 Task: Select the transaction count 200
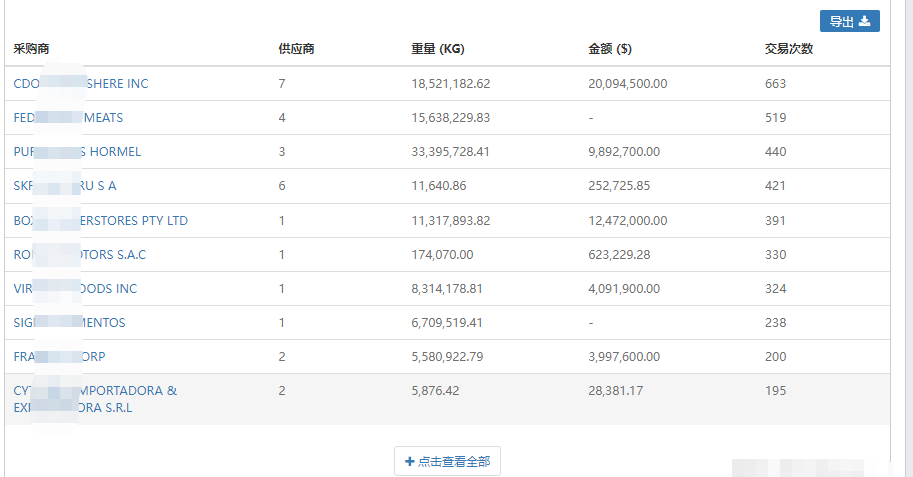point(776,356)
